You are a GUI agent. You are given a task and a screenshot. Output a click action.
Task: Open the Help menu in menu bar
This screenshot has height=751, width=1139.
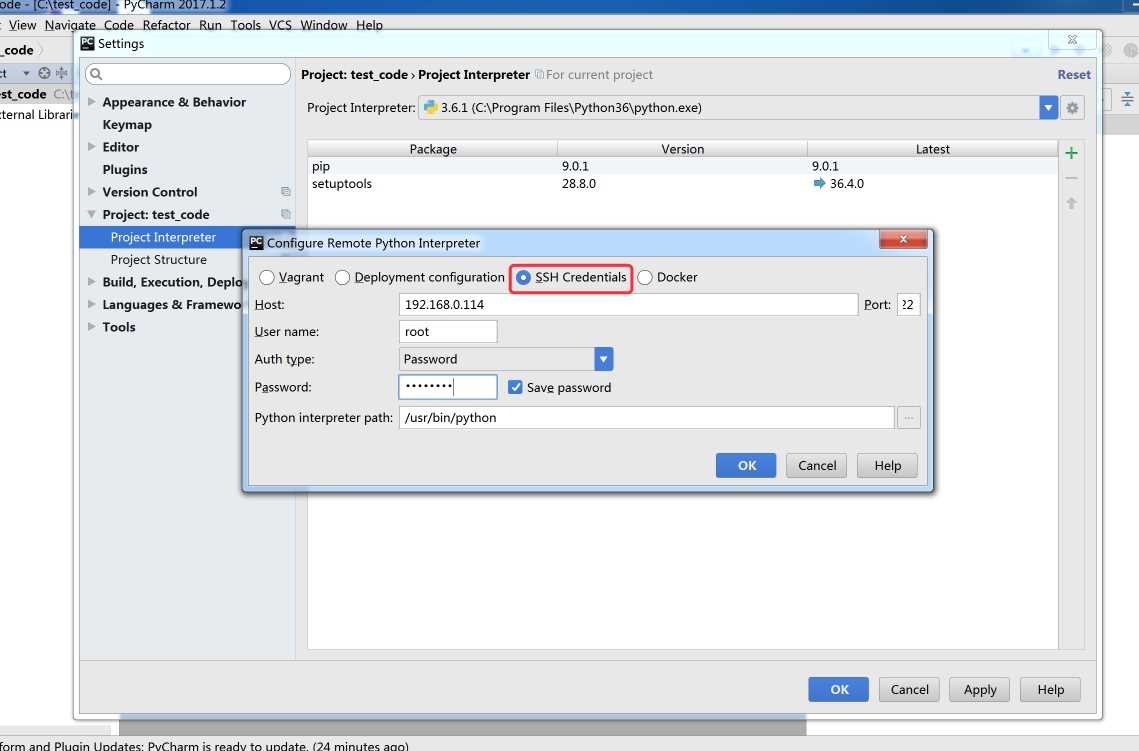point(369,25)
